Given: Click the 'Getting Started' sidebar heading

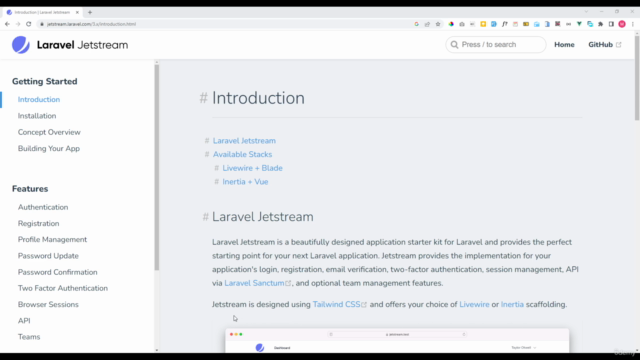Looking at the screenshot, I should tap(44, 81).
